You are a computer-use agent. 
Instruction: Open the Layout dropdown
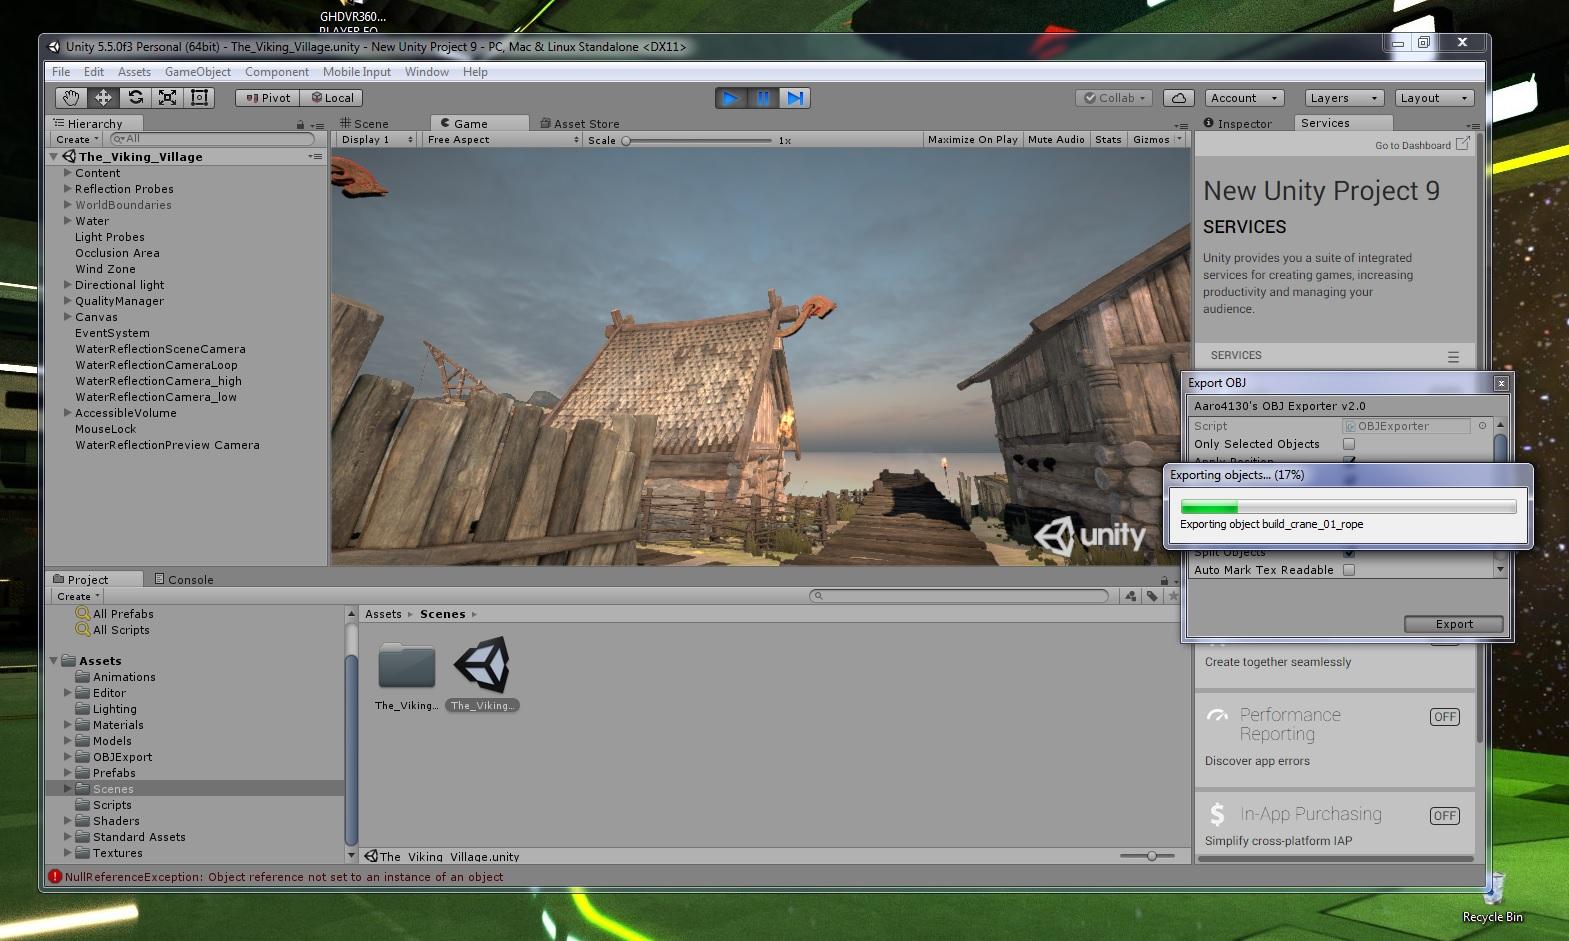click(x=1435, y=98)
